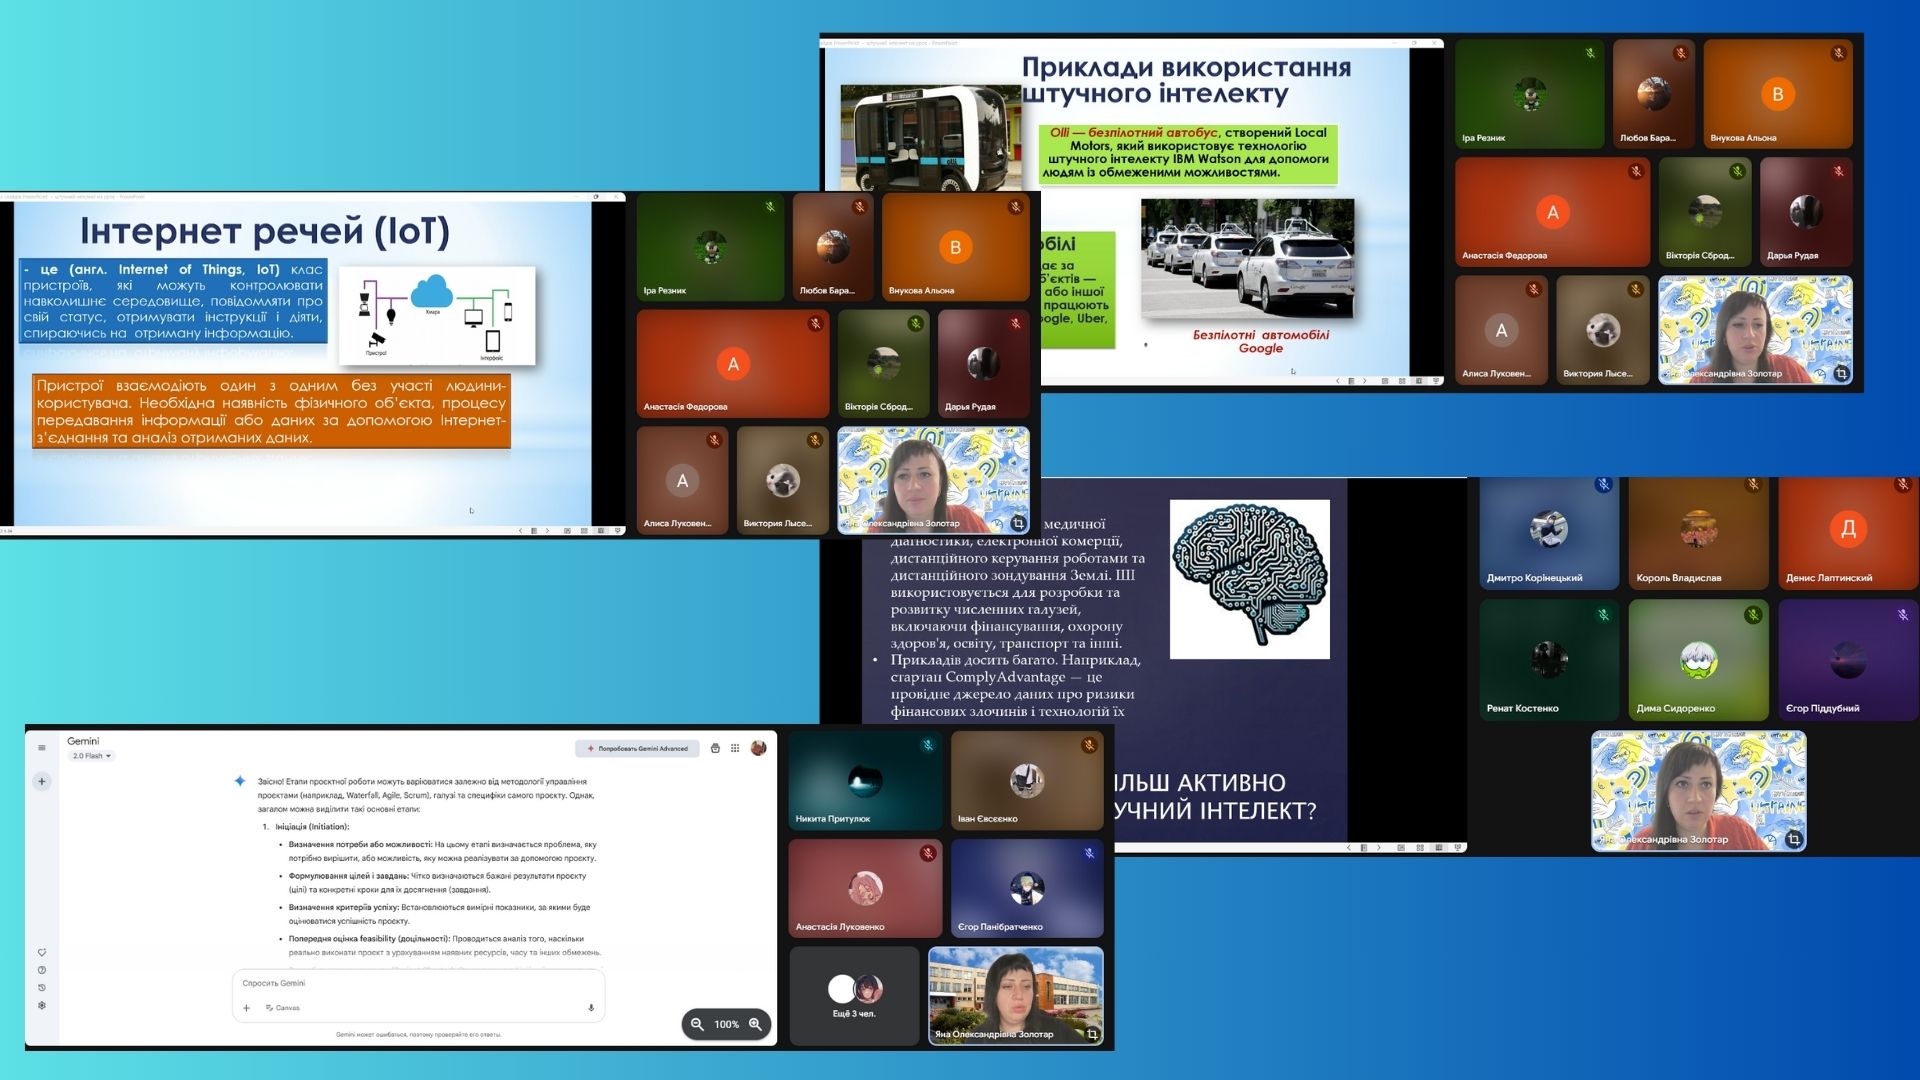Open Settings gear in Gemini sidebar
The height and width of the screenshot is (1080, 1920).
[x=42, y=1005]
